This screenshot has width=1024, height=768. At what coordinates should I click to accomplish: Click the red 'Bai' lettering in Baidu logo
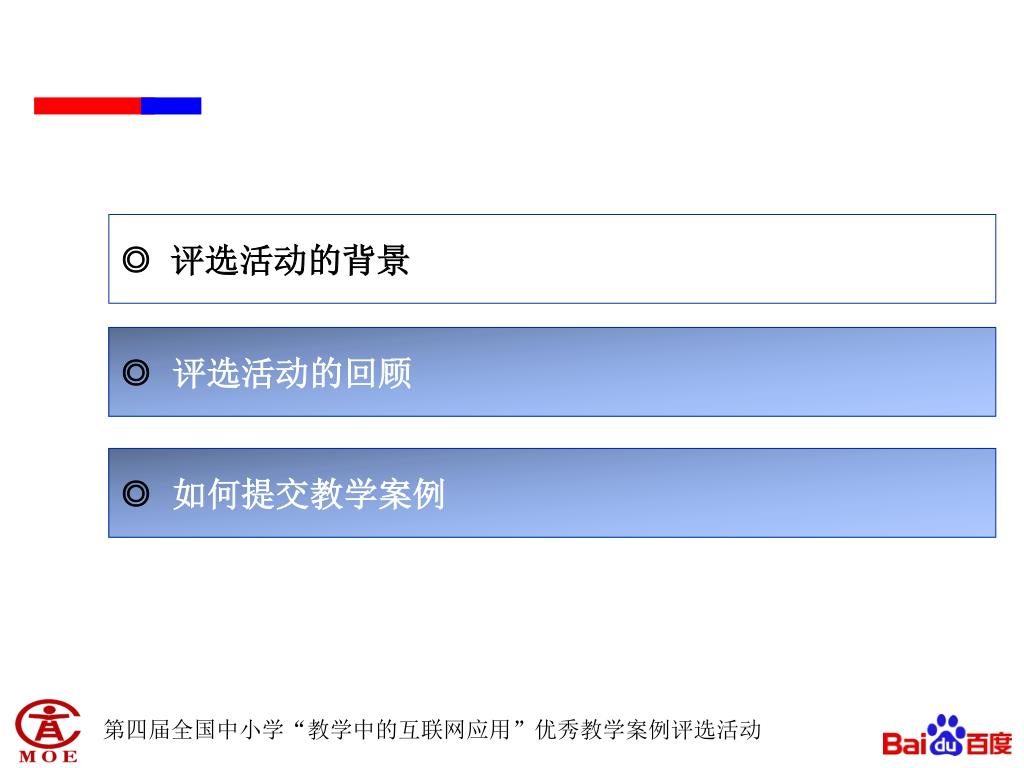click(904, 743)
